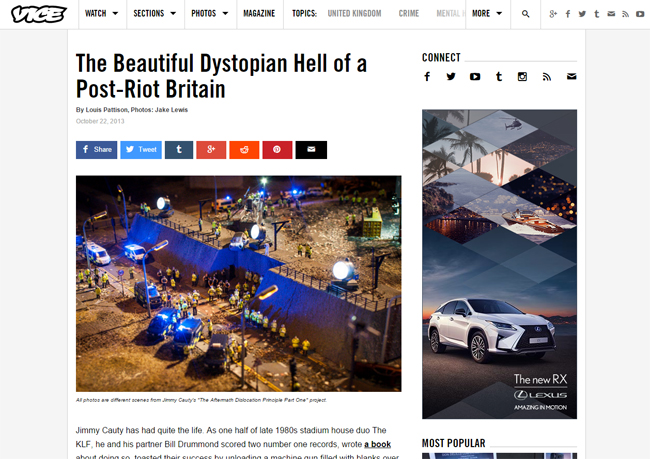Viewport: 650px width, 459px height.
Task: Share article on Facebook
Action: point(96,150)
